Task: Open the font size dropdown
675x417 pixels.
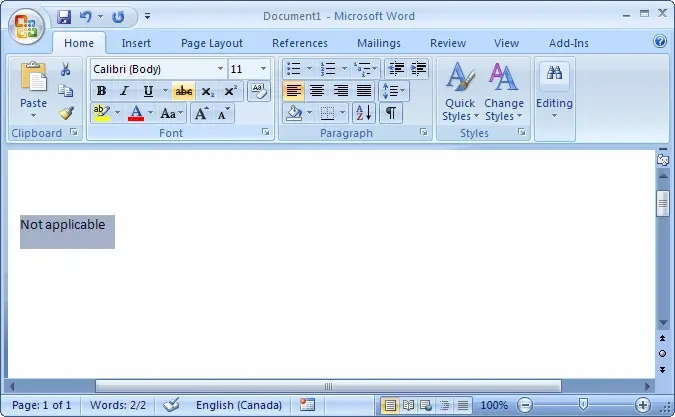Action: [264, 69]
